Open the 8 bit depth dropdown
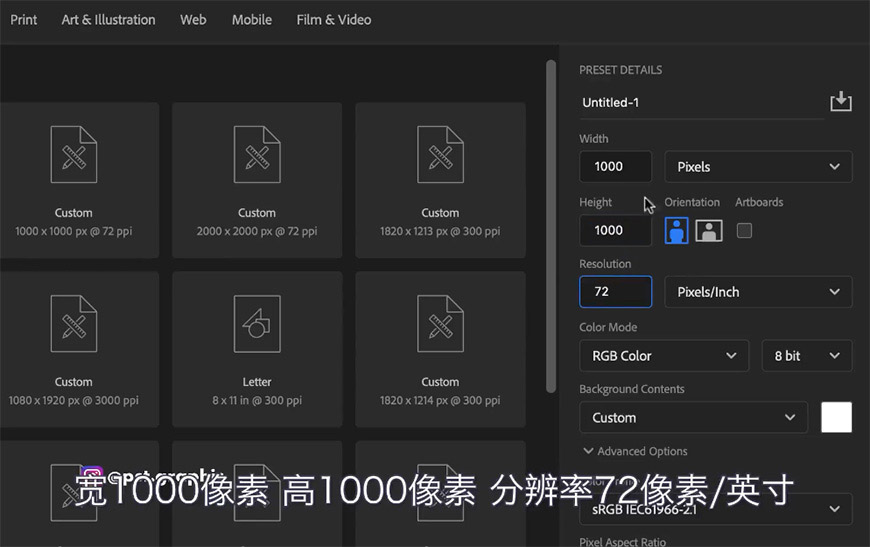This screenshot has height=547, width=870. (807, 356)
